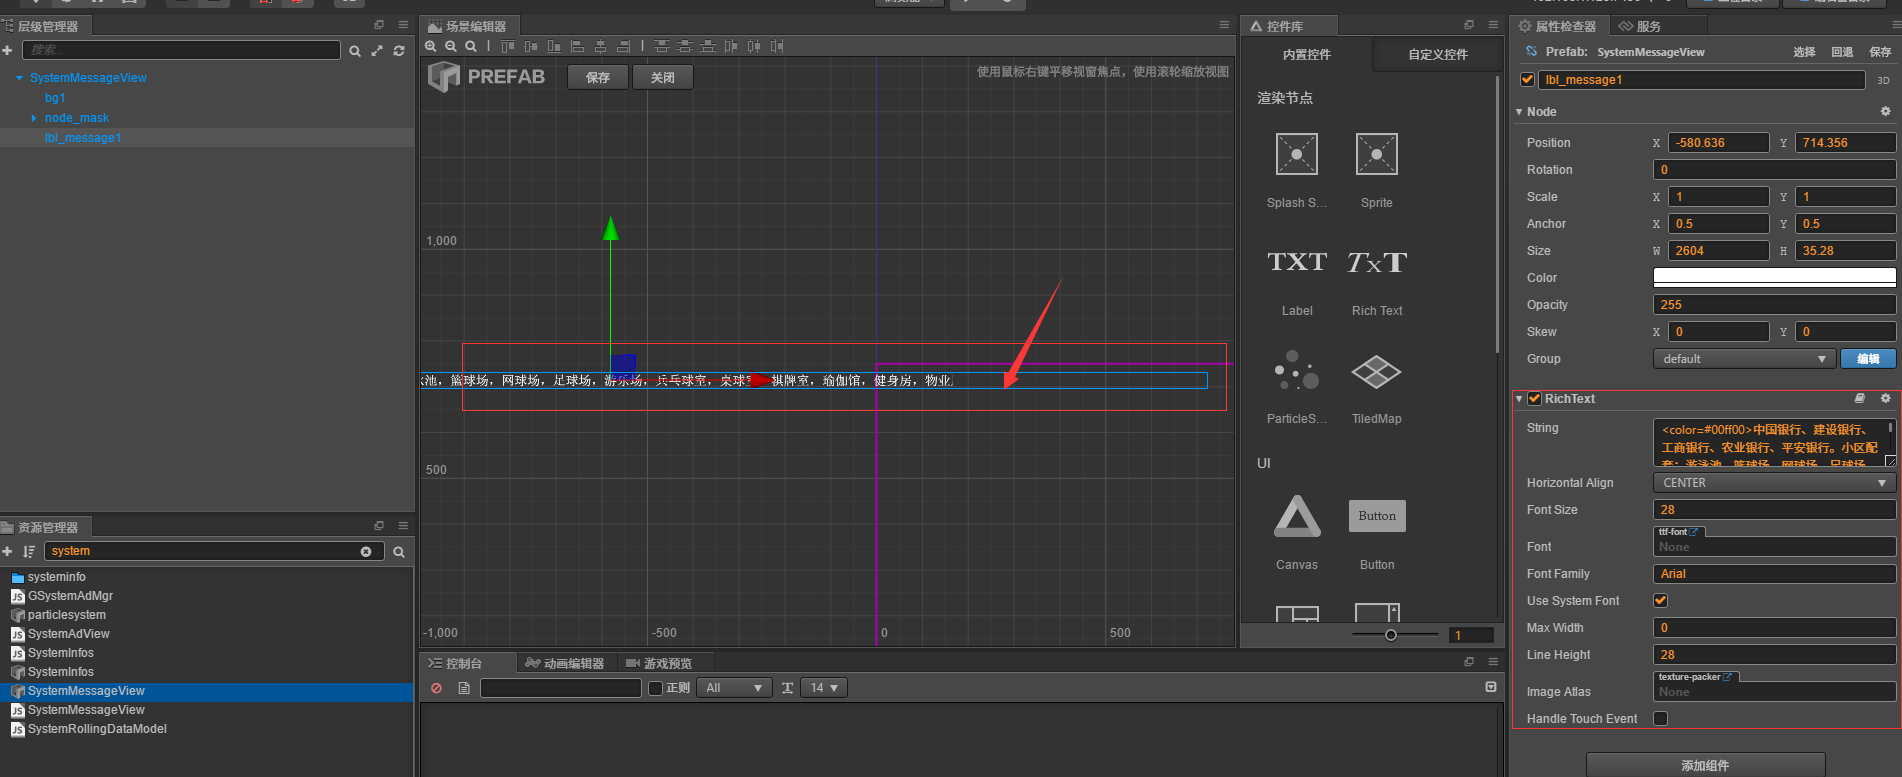Collapse the RichText component section
The width and height of the screenshot is (1902, 777).
click(1519, 399)
